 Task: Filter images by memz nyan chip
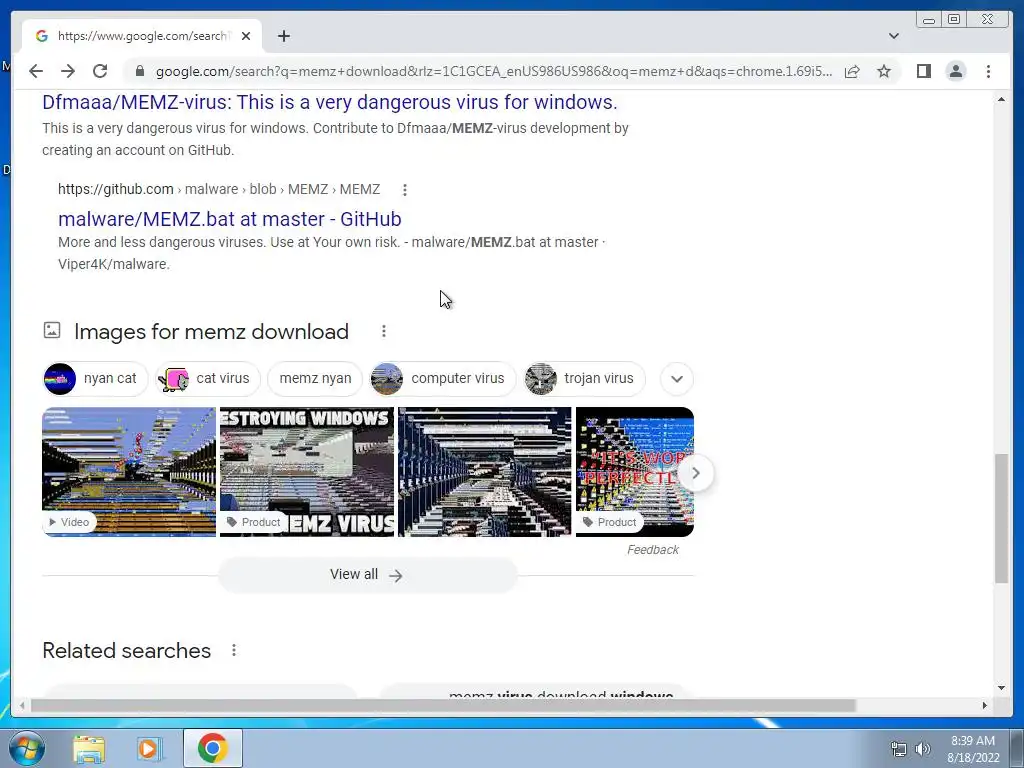pos(315,378)
